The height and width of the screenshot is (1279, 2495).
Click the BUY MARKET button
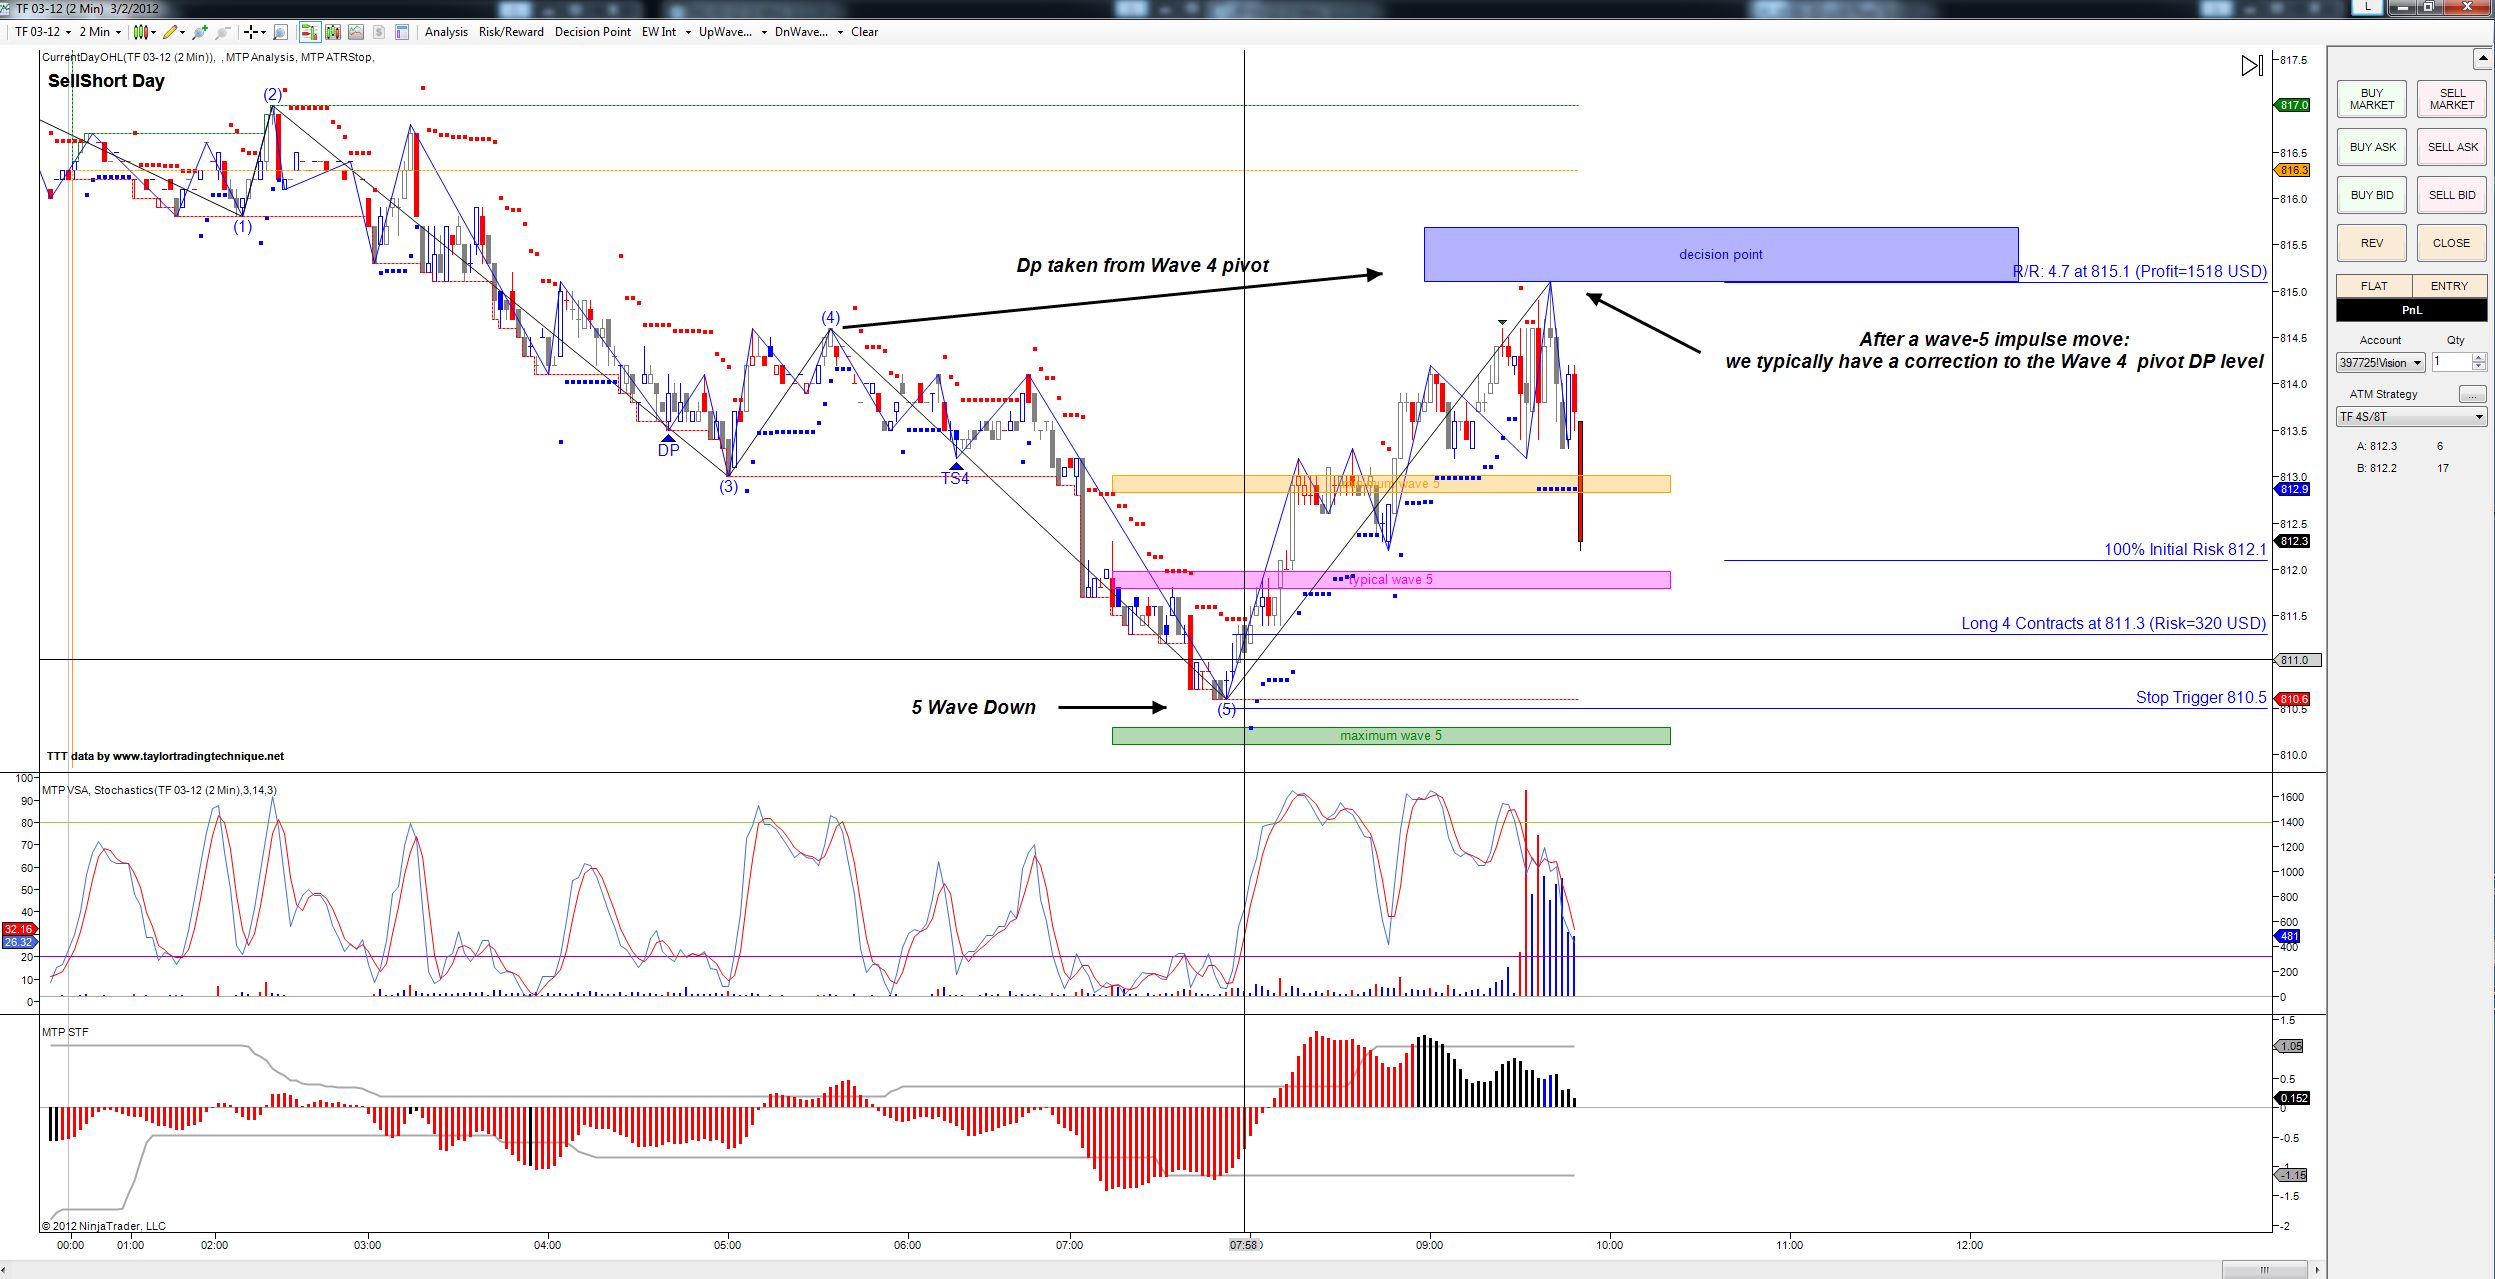[2372, 99]
